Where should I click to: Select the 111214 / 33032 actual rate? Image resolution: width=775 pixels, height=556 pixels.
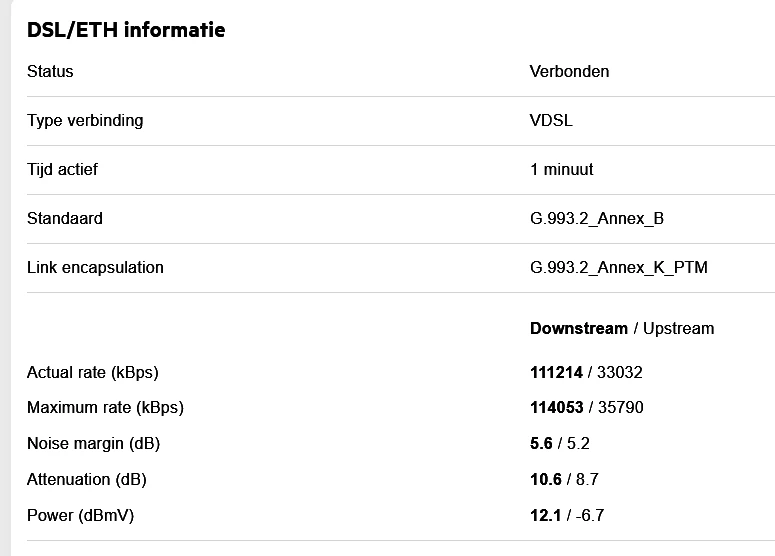click(x=586, y=373)
